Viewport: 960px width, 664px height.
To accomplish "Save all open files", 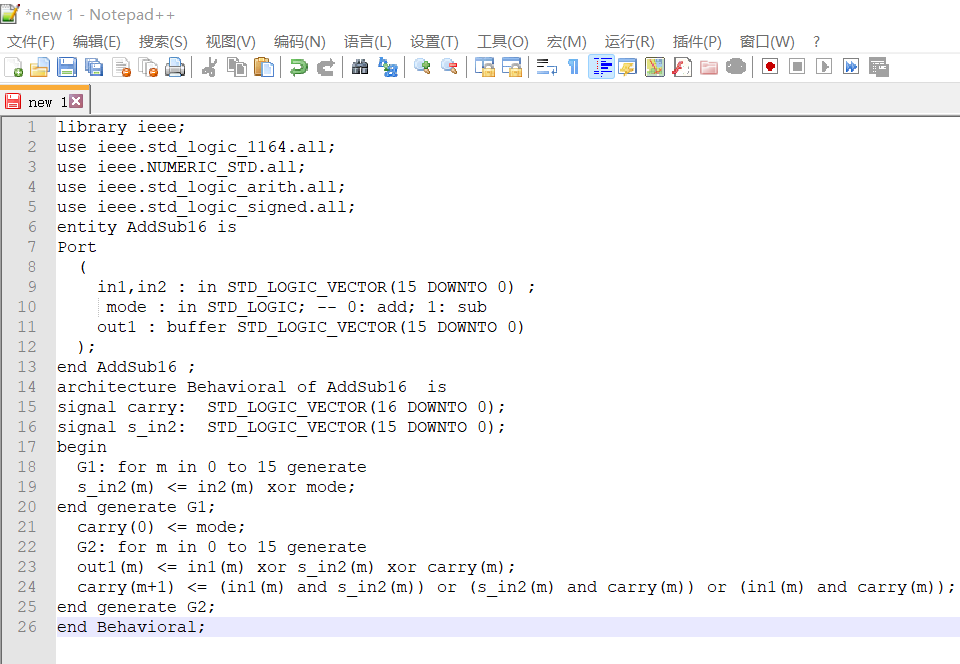I will point(94,67).
